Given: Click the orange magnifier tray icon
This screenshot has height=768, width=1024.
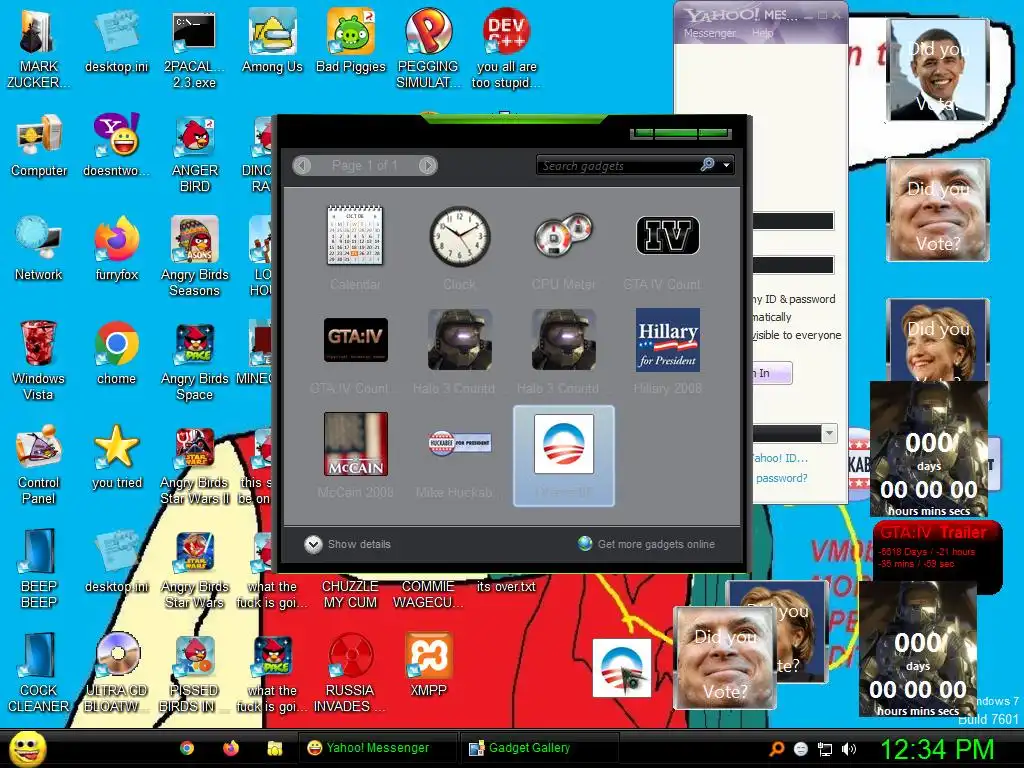Looking at the screenshot, I should pyautogui.click(x=777, y=749).
